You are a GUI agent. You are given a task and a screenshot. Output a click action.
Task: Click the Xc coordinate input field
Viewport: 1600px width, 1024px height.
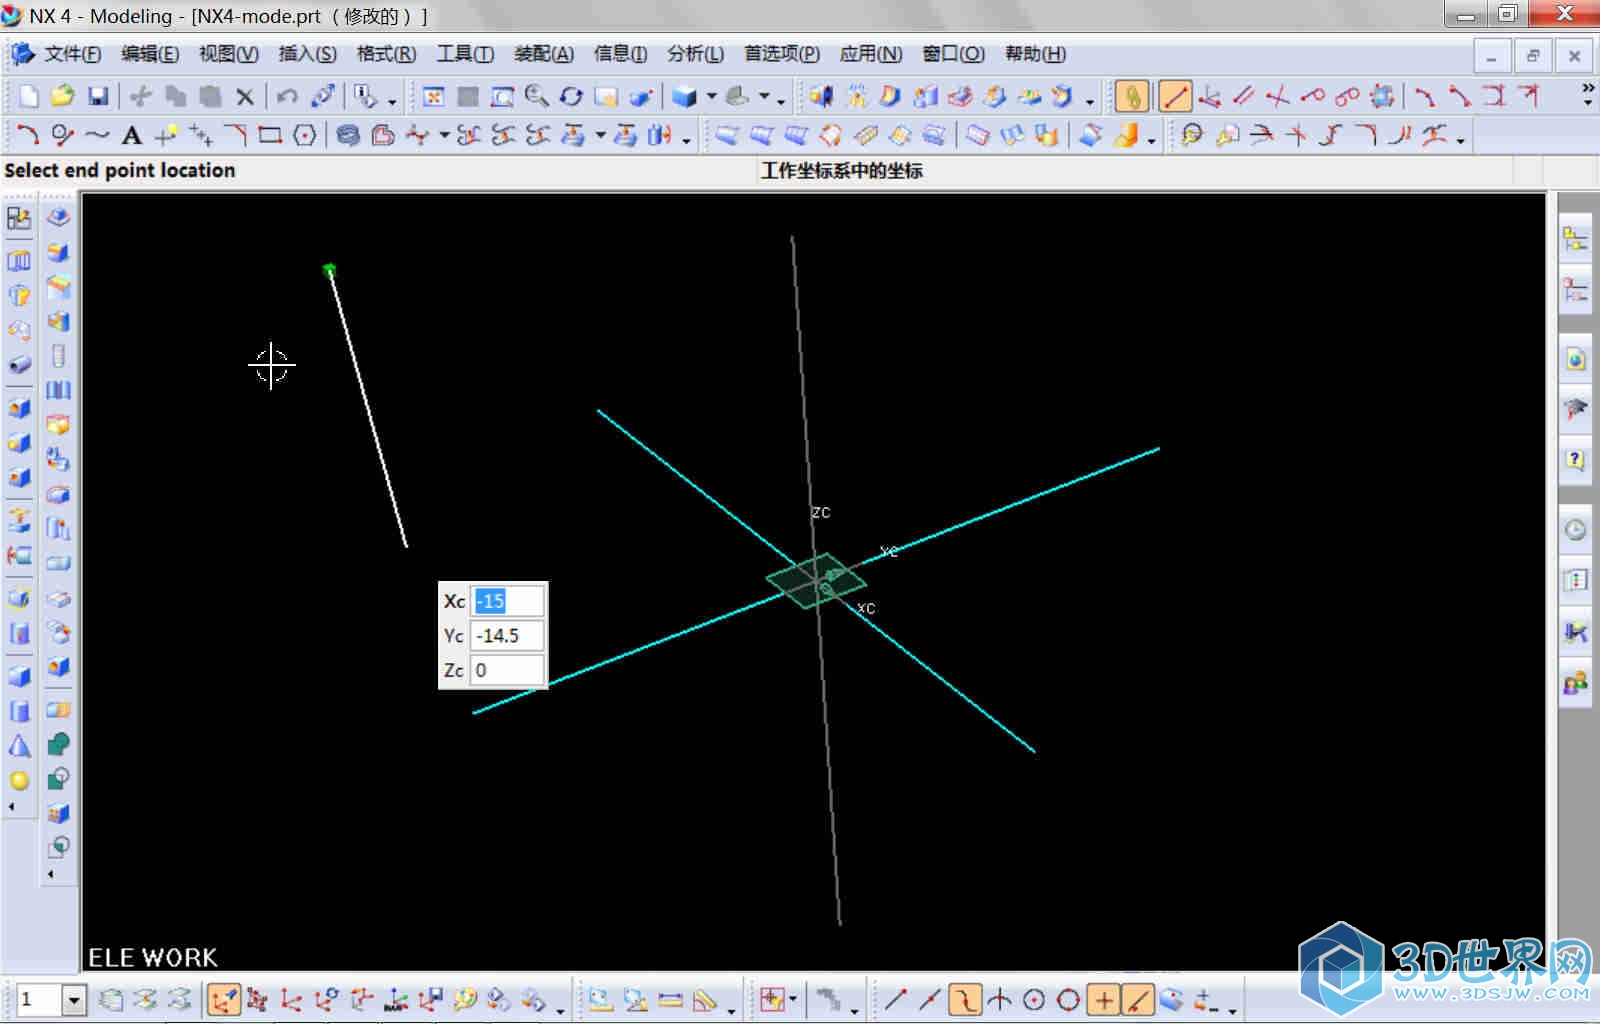507,601
